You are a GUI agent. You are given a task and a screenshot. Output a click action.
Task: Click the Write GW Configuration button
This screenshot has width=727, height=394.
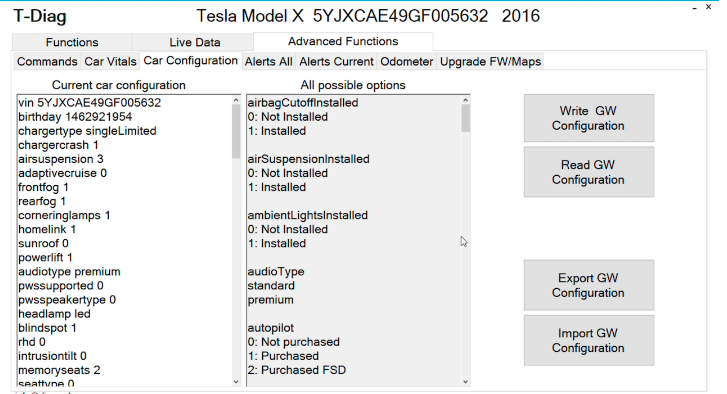pyautogui.click(x=589, y=118)
